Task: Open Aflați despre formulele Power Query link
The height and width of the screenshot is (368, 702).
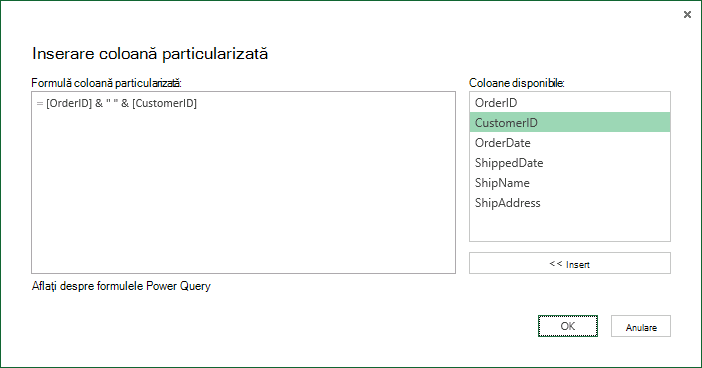Action: click(x=121, y=286)
